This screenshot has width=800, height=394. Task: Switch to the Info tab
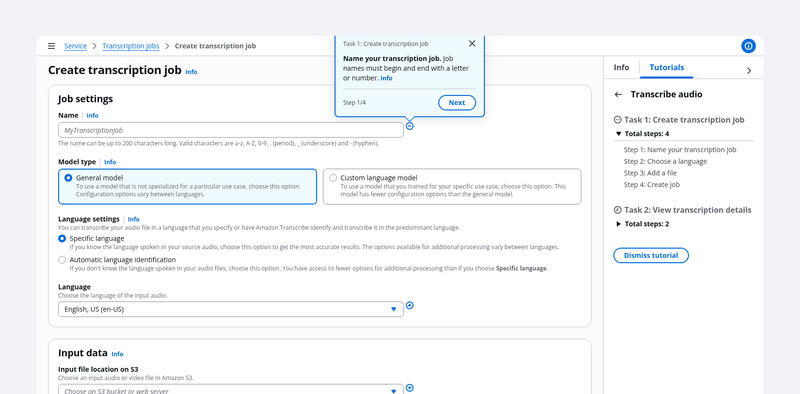tap(621, 67)
